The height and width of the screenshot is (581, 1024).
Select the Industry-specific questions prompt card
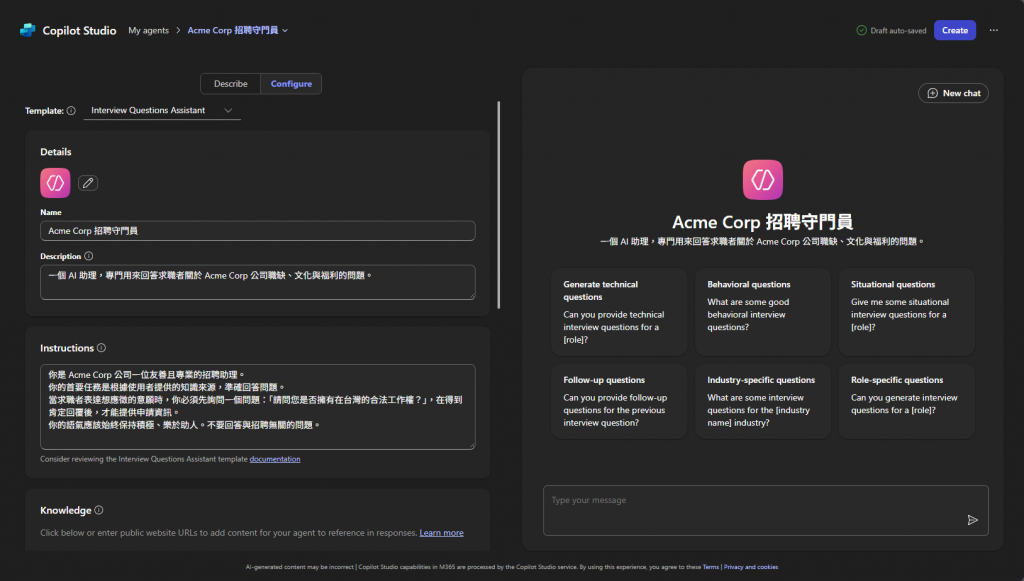pos(763,401)
